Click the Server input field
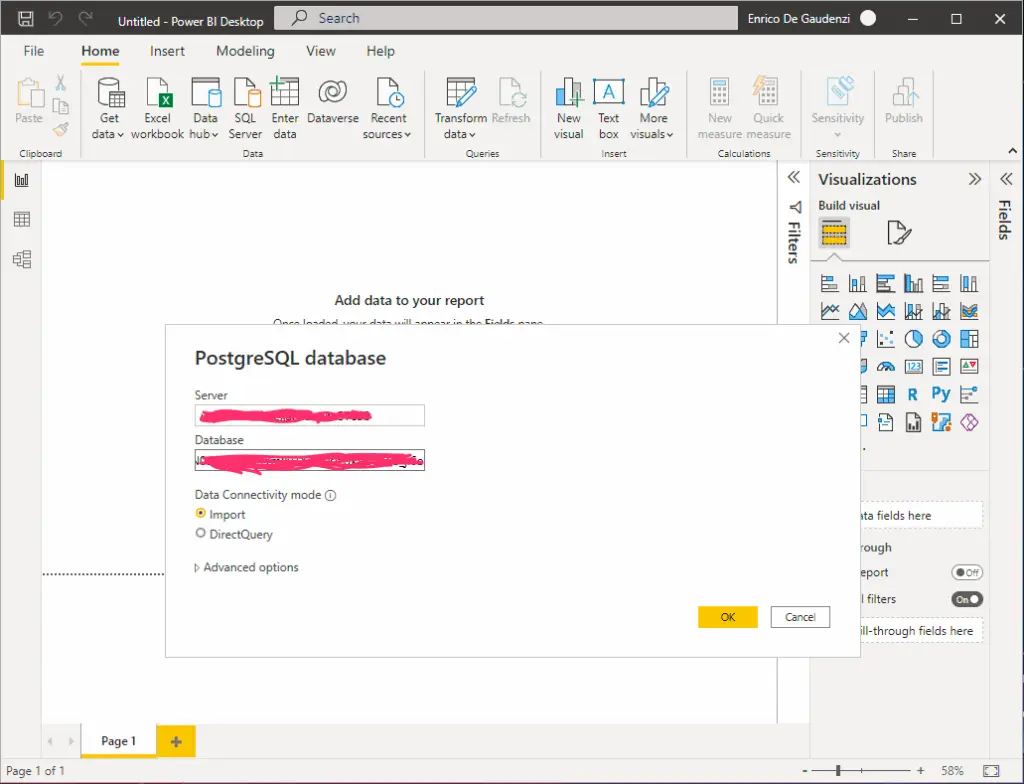This screenshot has width=1024, height=784. coord(310,415)
